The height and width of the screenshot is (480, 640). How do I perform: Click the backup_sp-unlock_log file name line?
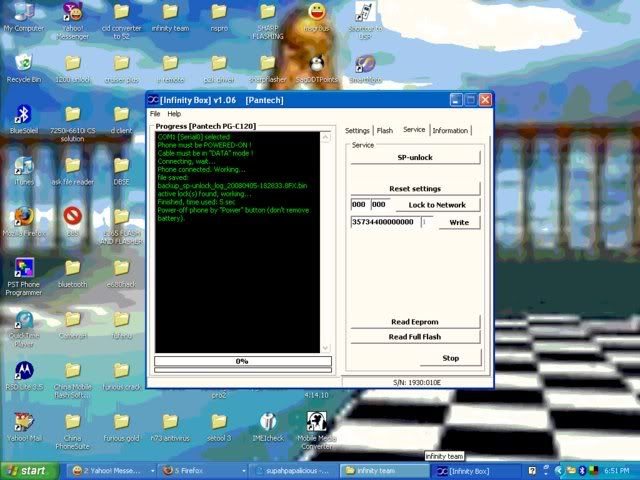tap(232, 186)
